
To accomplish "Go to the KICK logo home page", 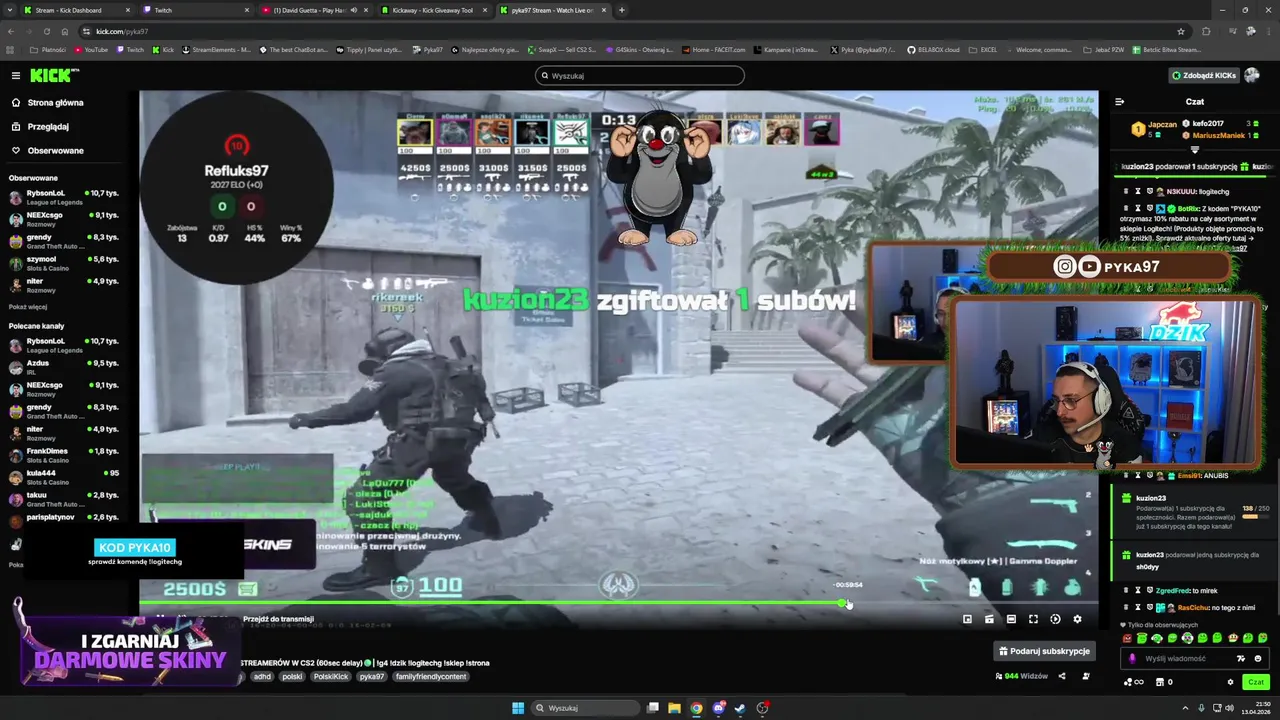I will pyautogui.click(x=53, y=75).
